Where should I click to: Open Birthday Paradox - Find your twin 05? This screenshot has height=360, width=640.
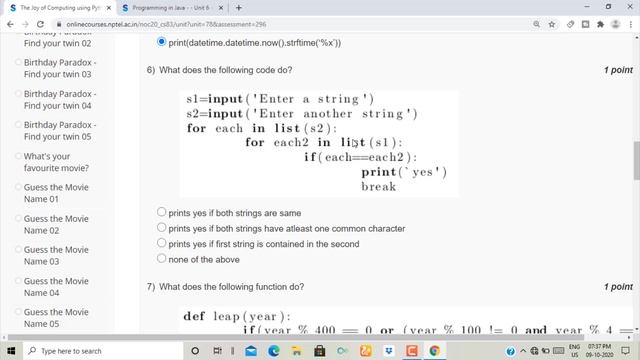coord(60,131)
